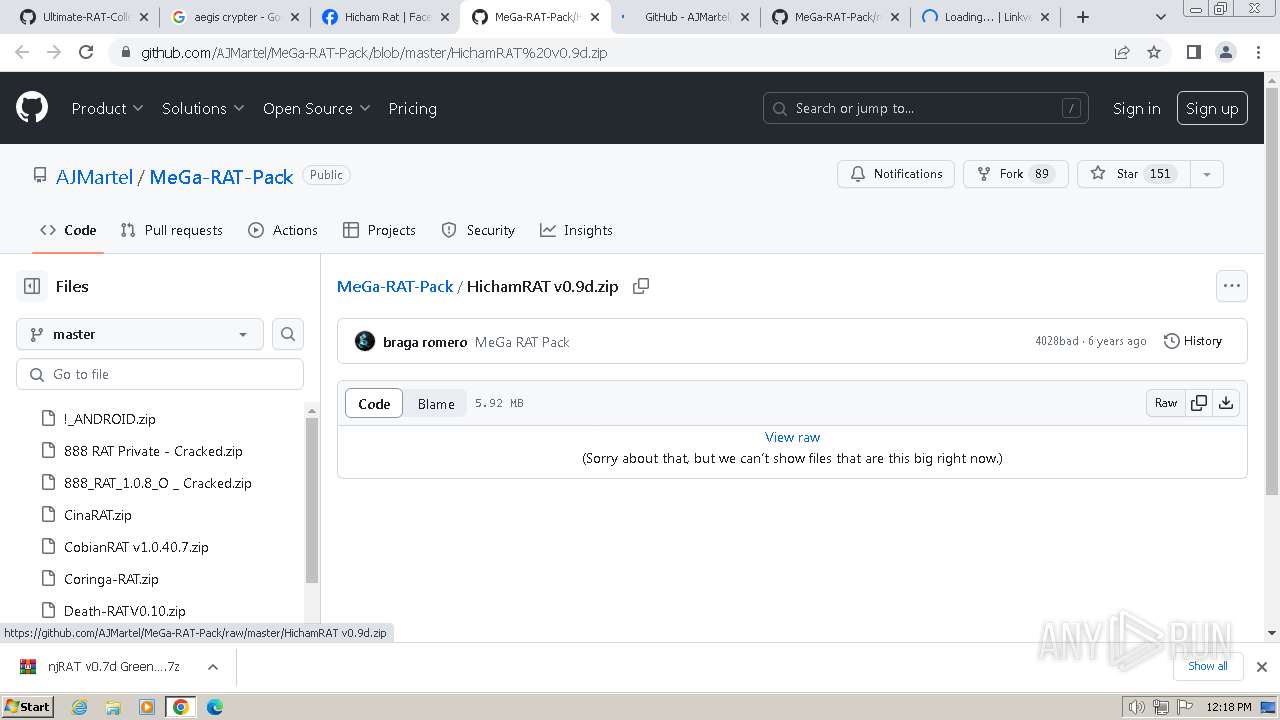
Task: Open commit 4028bad
Action: [1057, 341]
